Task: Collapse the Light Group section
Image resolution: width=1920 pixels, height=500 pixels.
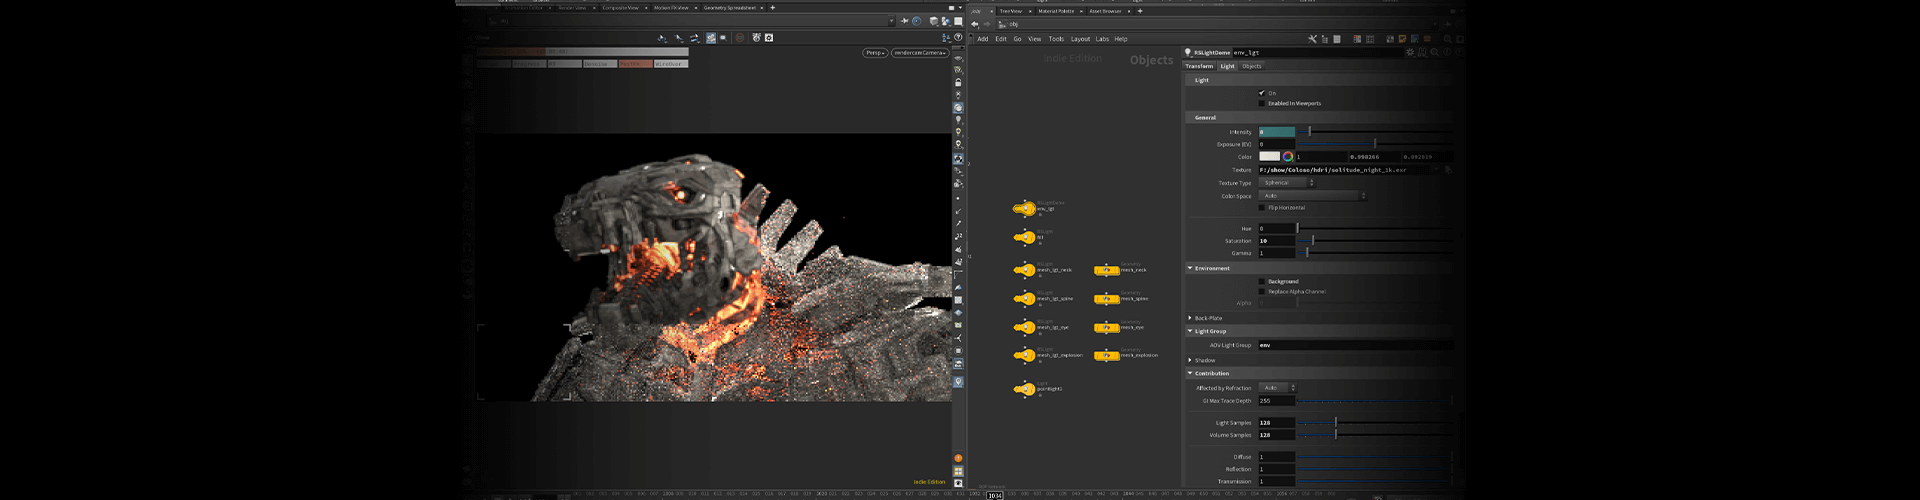Action: tap(1190, 331)
